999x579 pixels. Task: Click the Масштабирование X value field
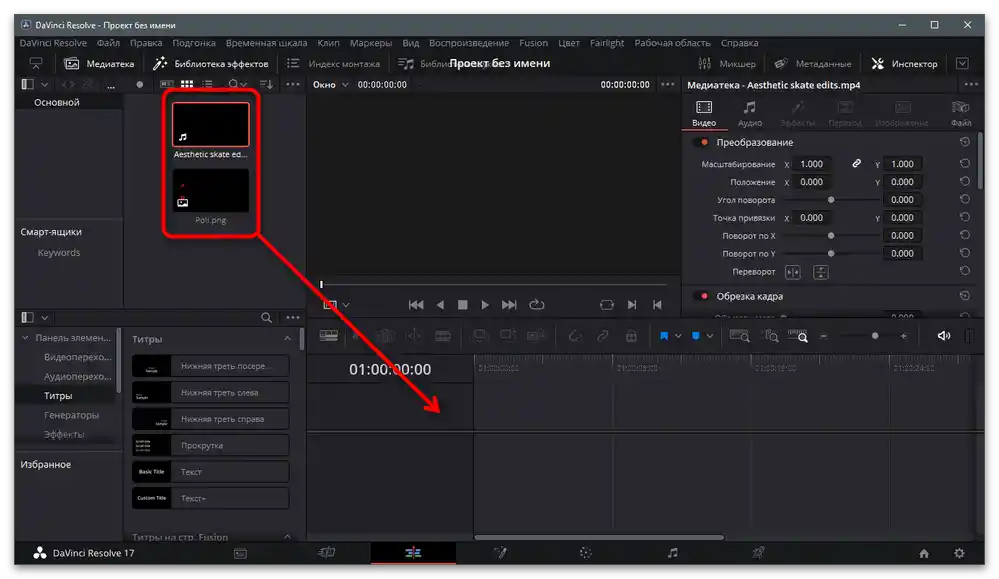811,164
